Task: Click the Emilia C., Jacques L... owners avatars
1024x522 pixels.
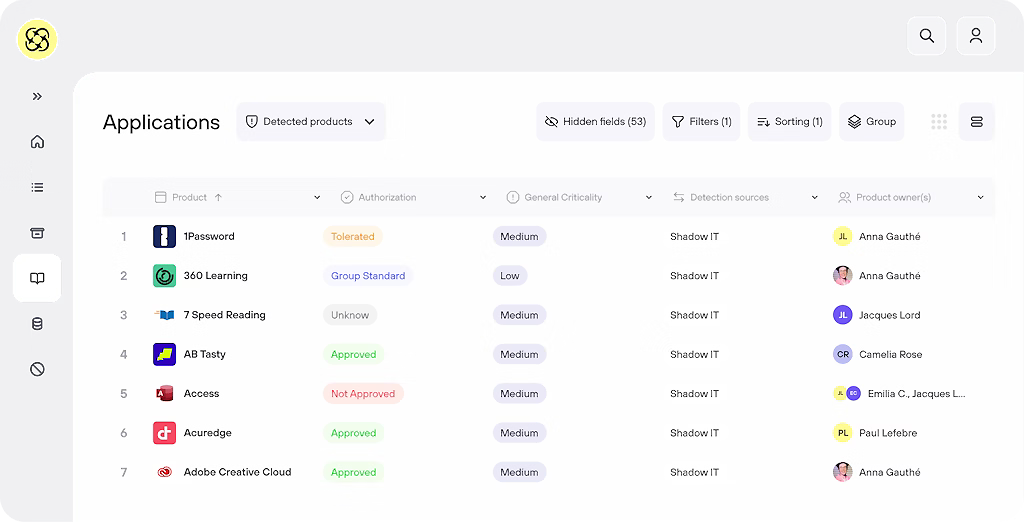Action: 848,393
